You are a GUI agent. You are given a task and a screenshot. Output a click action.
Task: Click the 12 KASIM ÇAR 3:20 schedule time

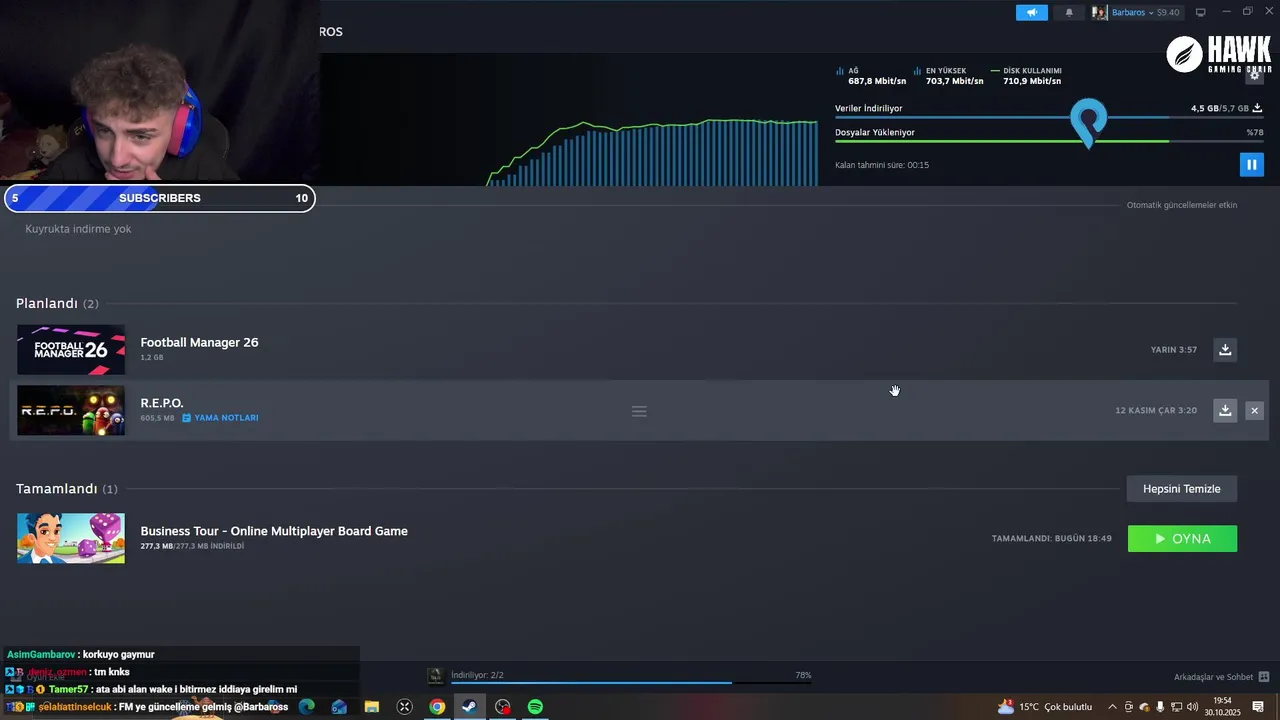point(1156,410)
